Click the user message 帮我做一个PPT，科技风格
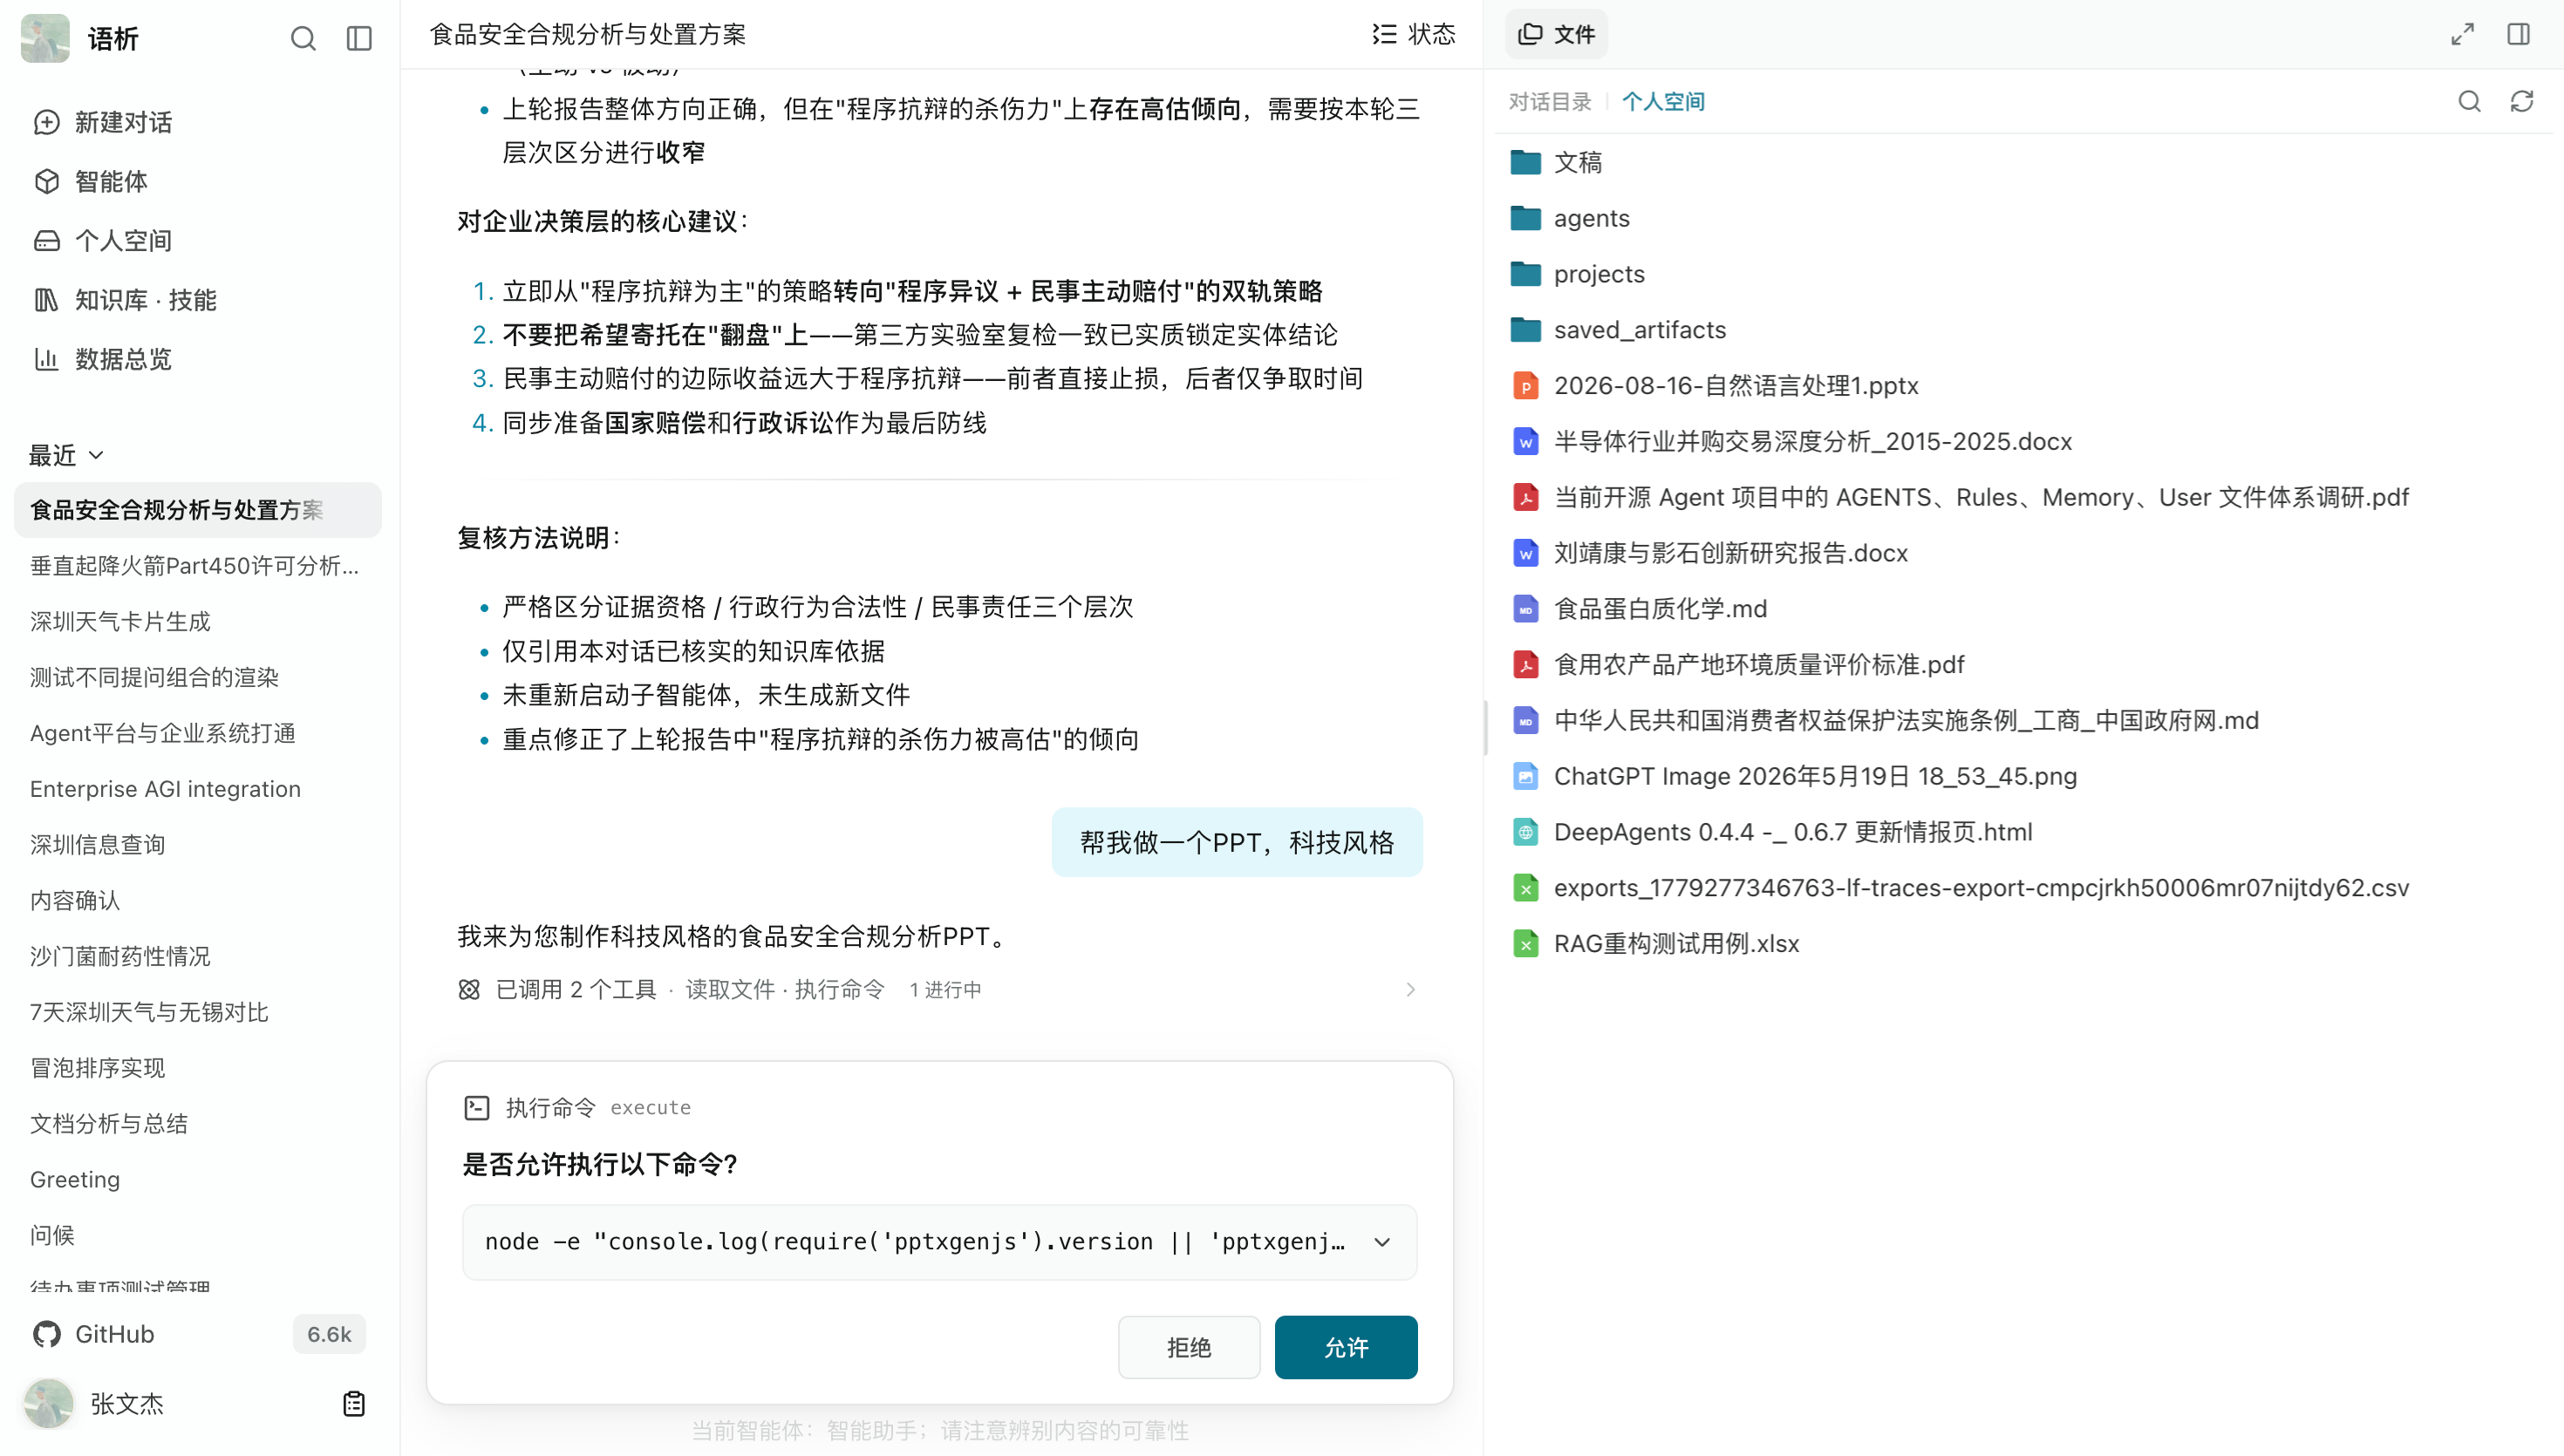Viewport: 2564px width, 1456px height. [x=1237, y=842]
